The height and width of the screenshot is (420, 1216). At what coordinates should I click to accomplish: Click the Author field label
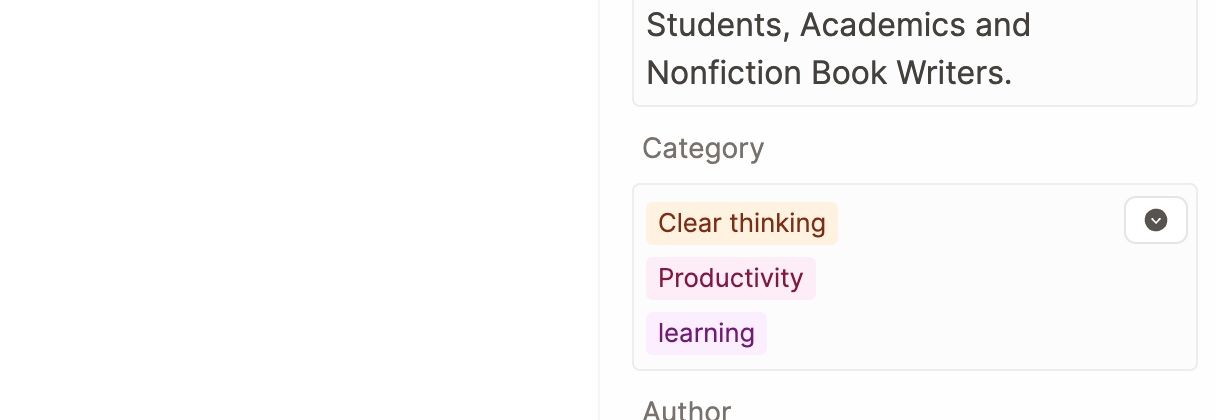[686, 410]
